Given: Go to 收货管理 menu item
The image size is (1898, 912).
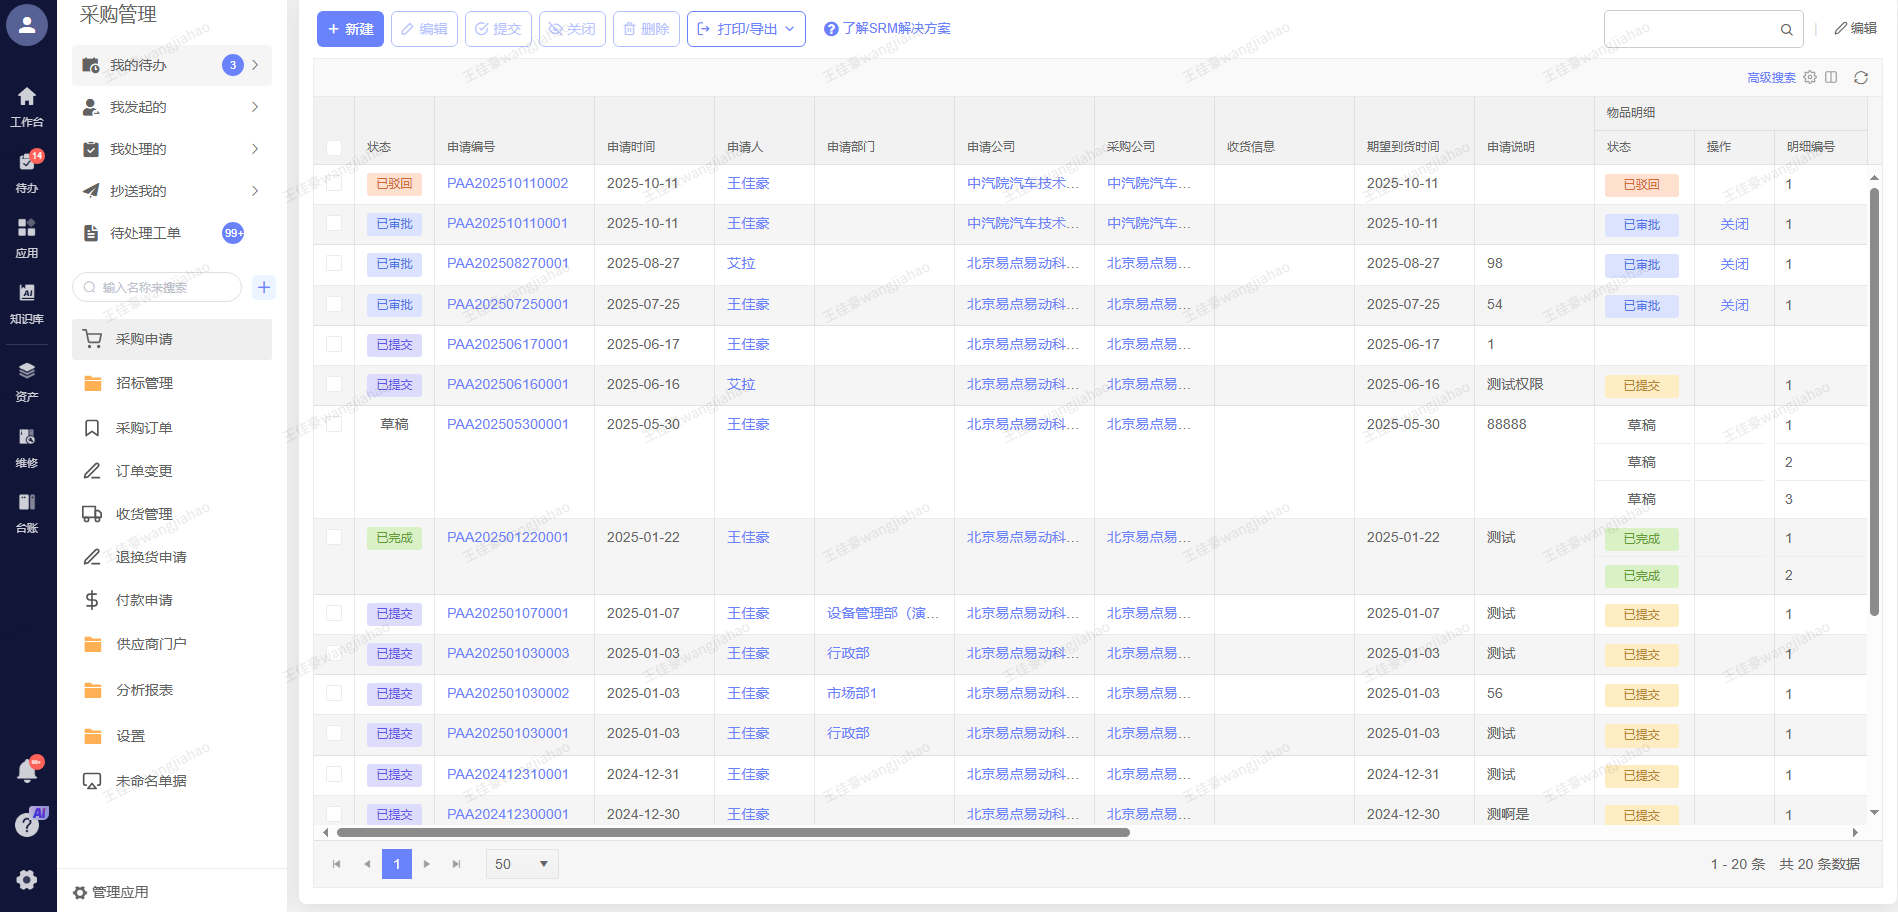Looking at the screenshot, I should pos(144,514).
